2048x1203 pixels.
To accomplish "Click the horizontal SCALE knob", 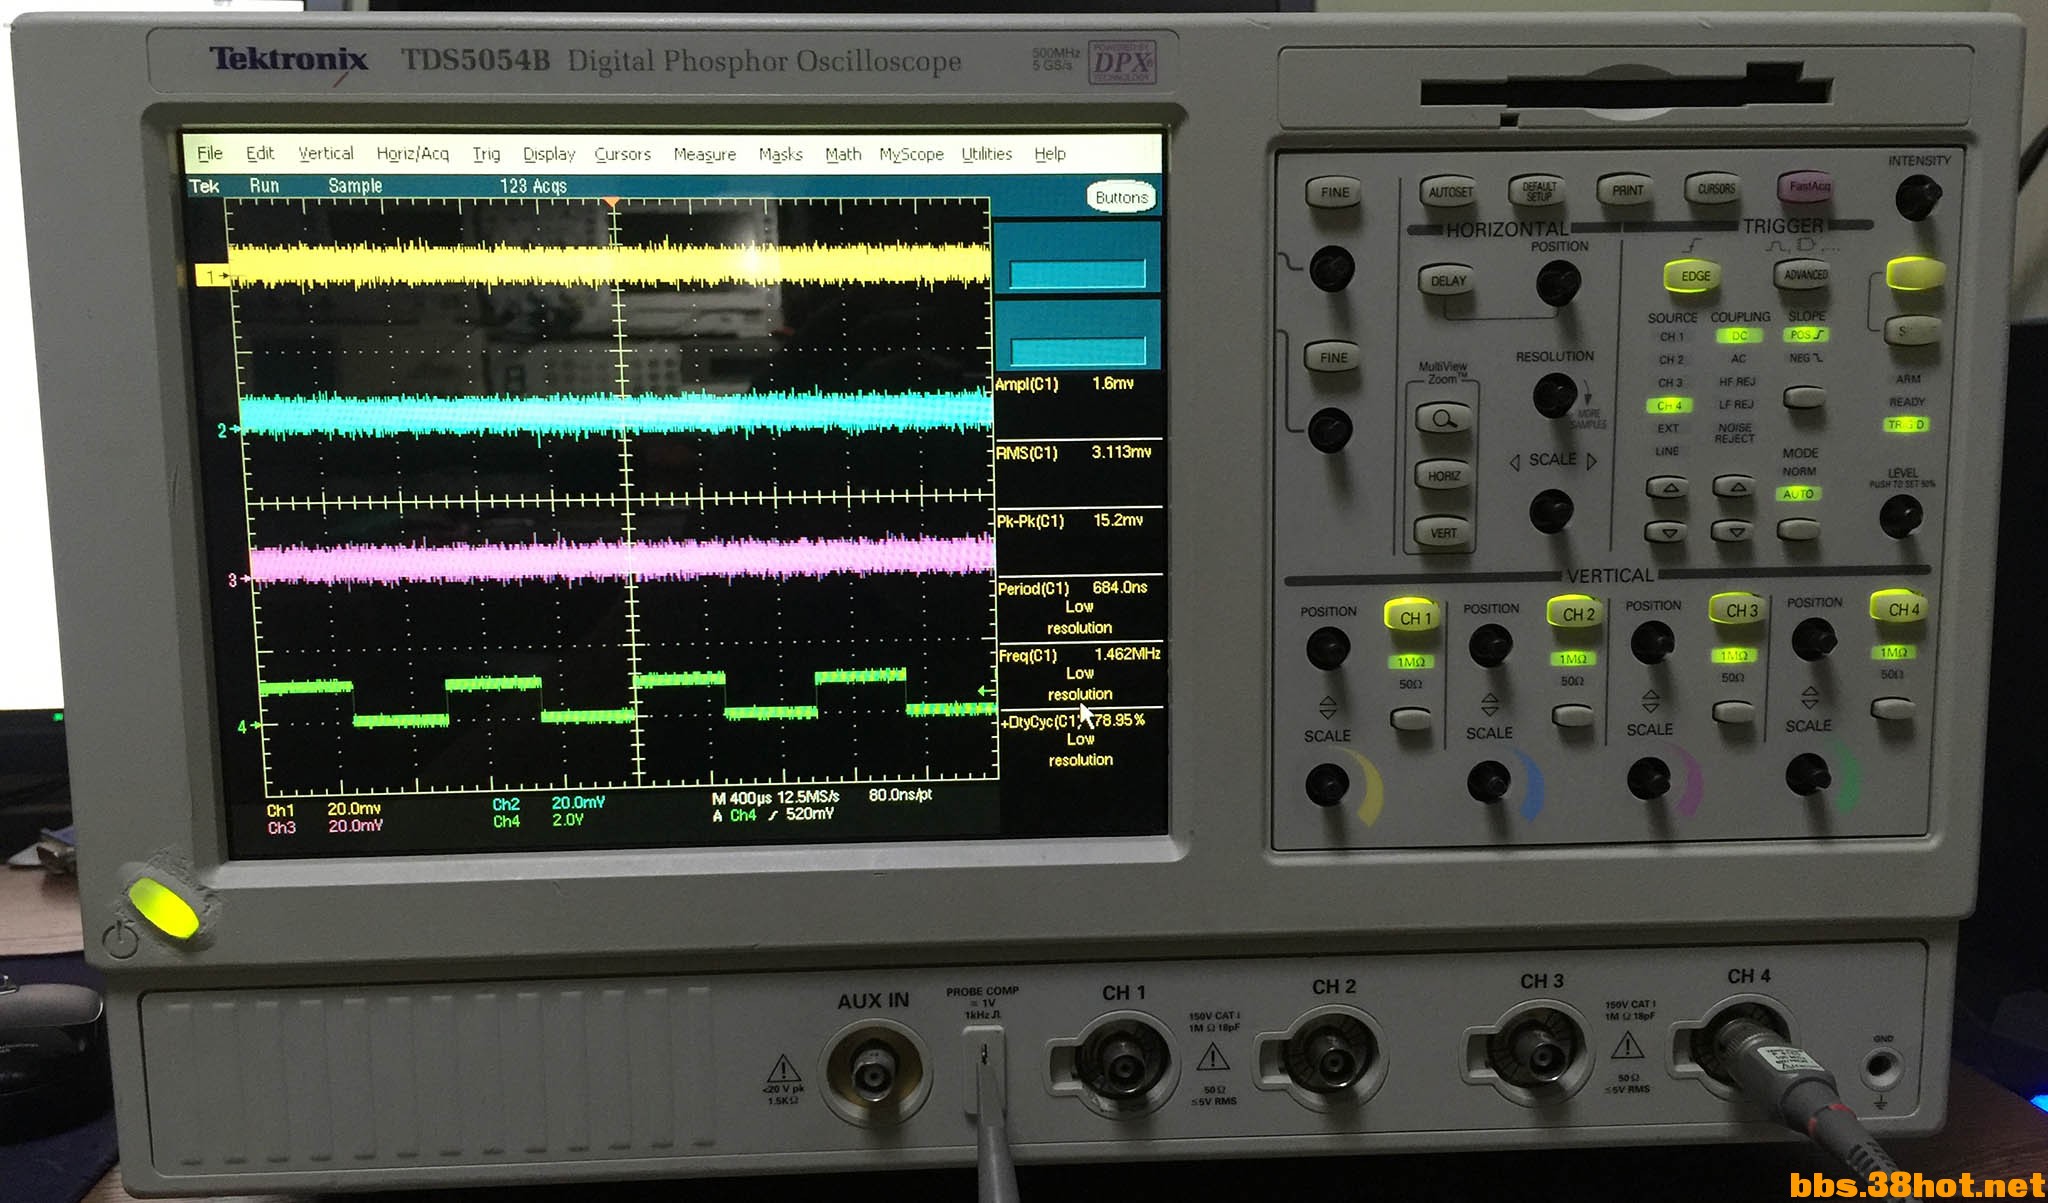I will (x=1551, y=511).
